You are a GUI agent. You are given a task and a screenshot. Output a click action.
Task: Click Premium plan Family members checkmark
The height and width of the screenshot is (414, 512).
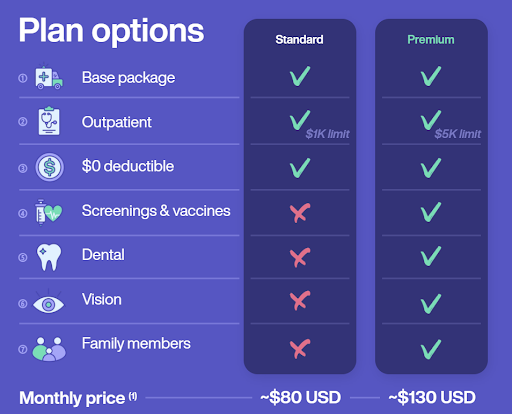[x=431, y=349]
